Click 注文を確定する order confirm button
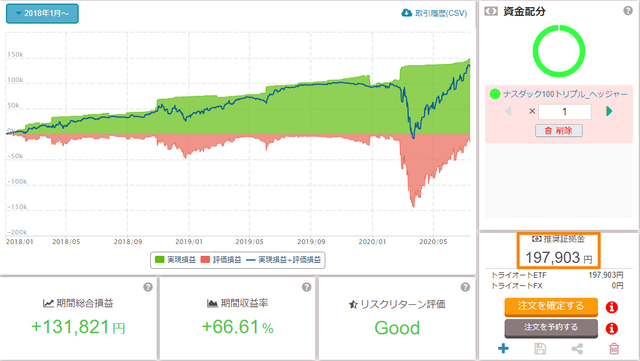 pos(551,307)
